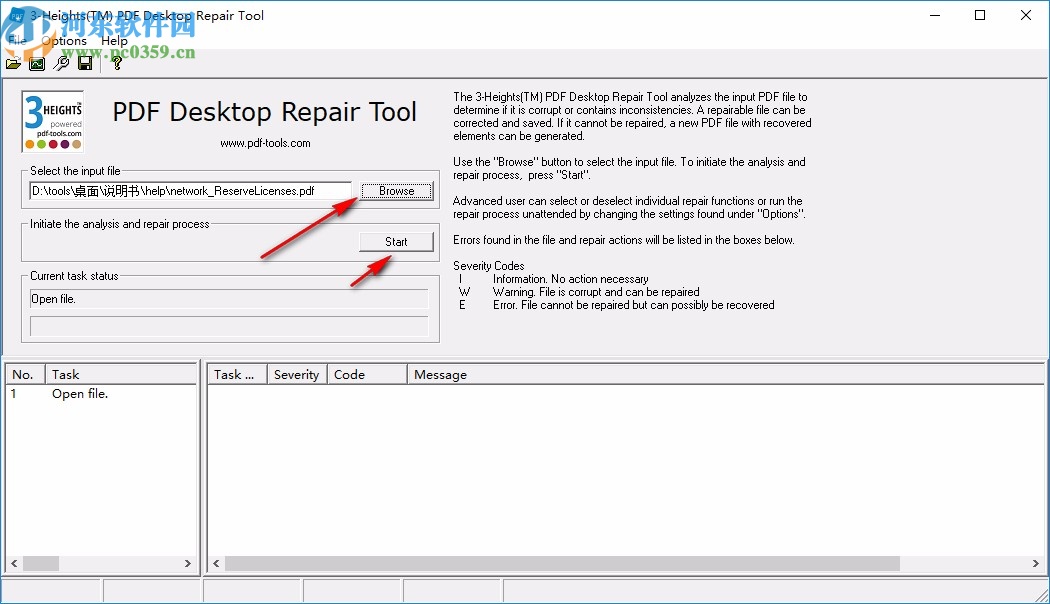This screenshot has width=1050, height=604.
Task: Open the File menu
Action: click(x=16, y=40)
